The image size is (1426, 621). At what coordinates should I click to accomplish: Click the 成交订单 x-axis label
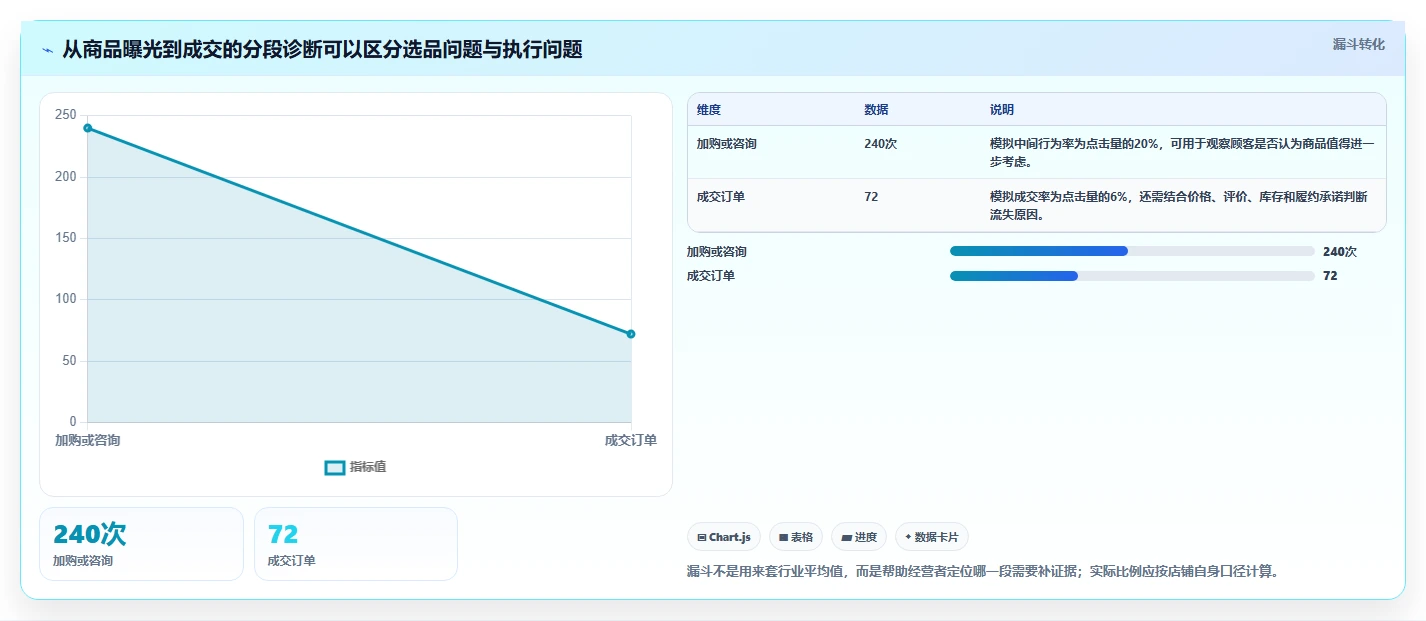[631, 440]
